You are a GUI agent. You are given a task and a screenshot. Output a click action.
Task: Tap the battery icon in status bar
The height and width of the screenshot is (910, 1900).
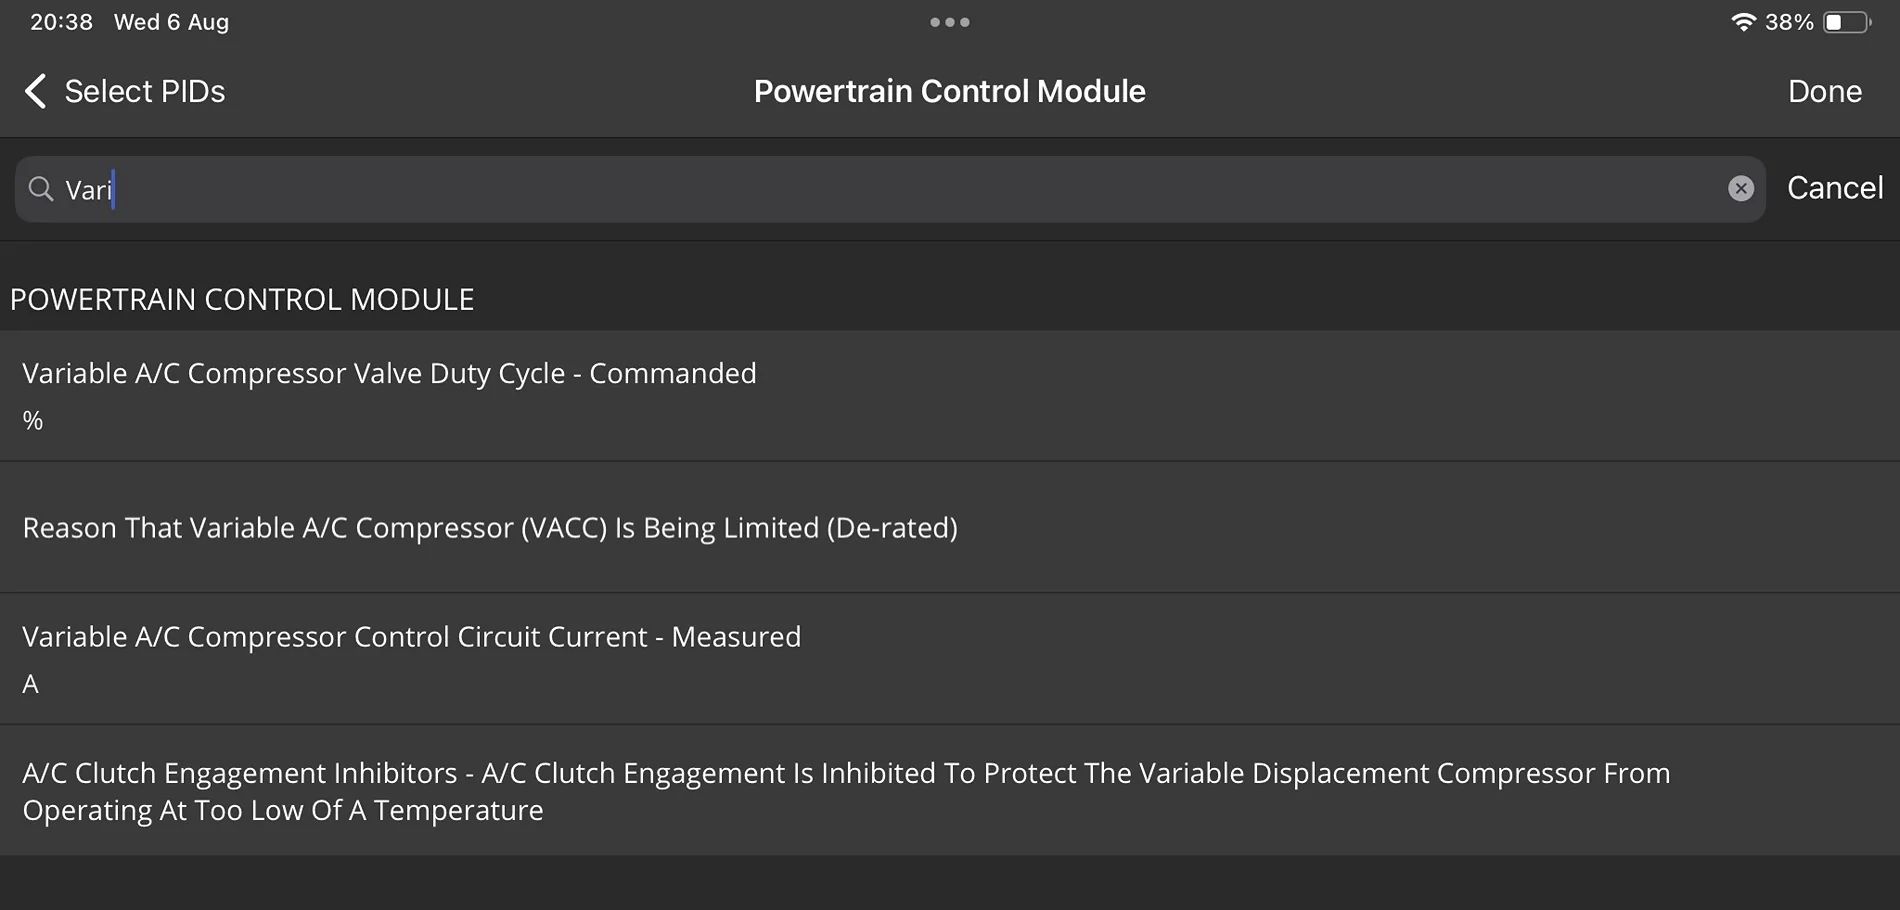pyautogui.click(x=1846, y=22)
